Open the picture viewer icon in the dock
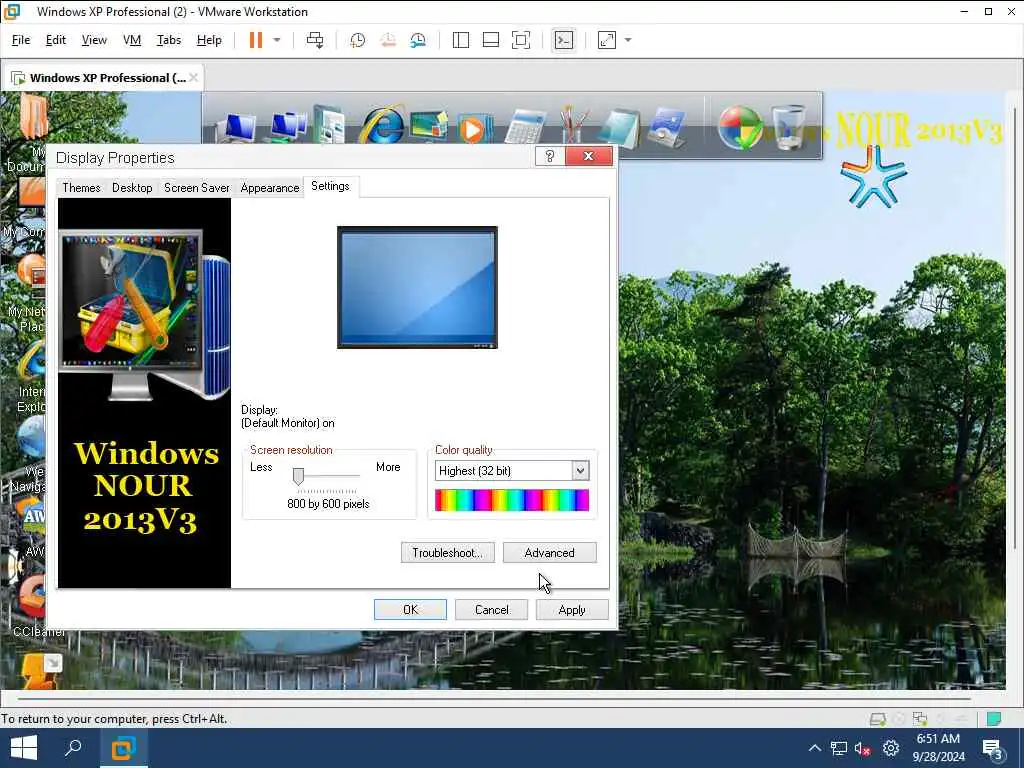This screenshot has height=768, width=1024. 667,128
